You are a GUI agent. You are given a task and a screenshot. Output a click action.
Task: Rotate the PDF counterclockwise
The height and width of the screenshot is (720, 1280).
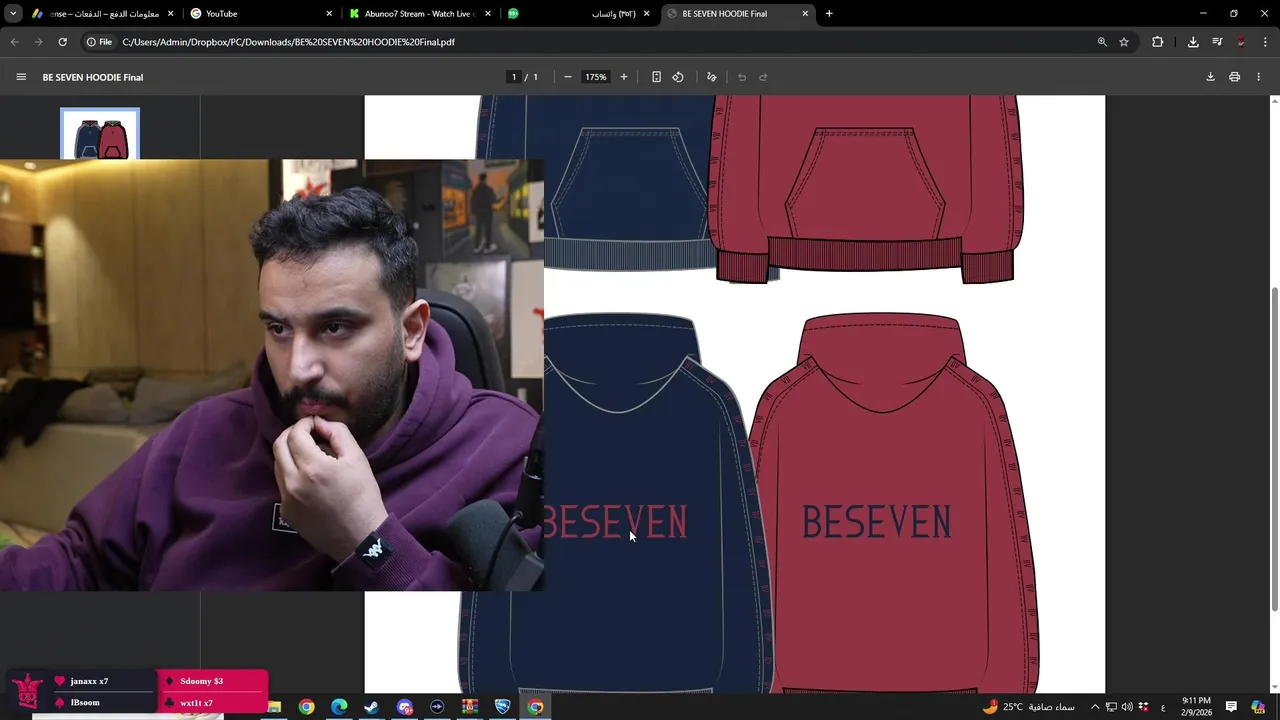678,77
